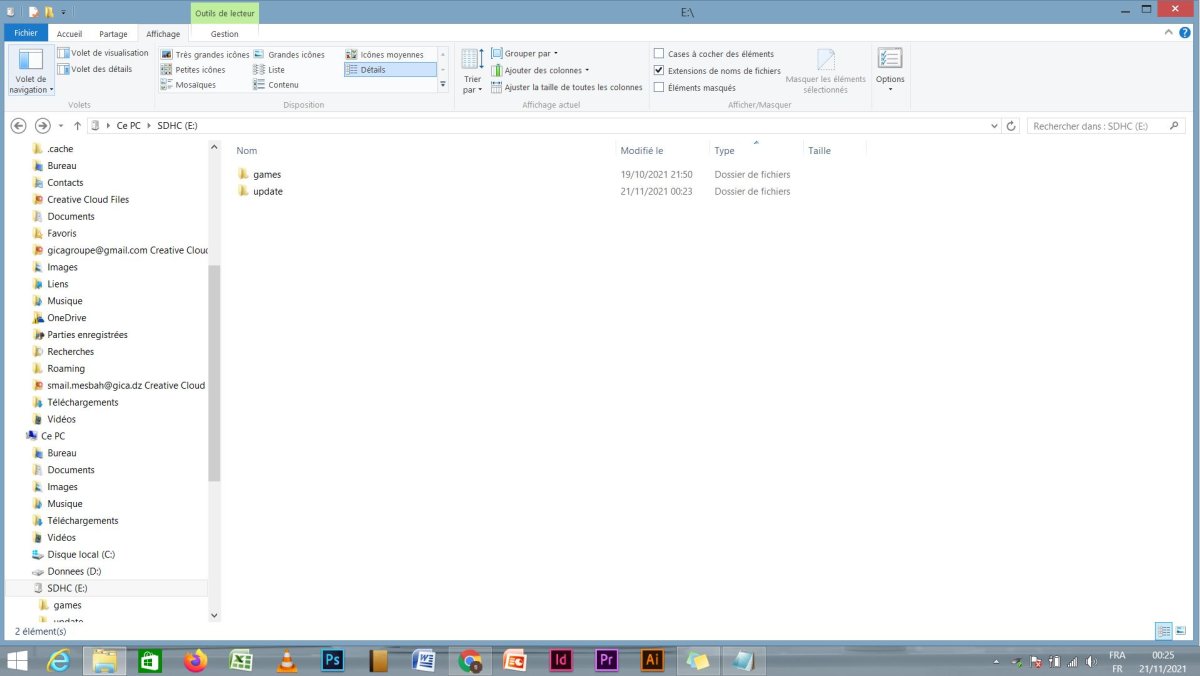Open address bar history dropdown
The height and width of the screenshot is (676, 1200).
[x=993, y=126]
